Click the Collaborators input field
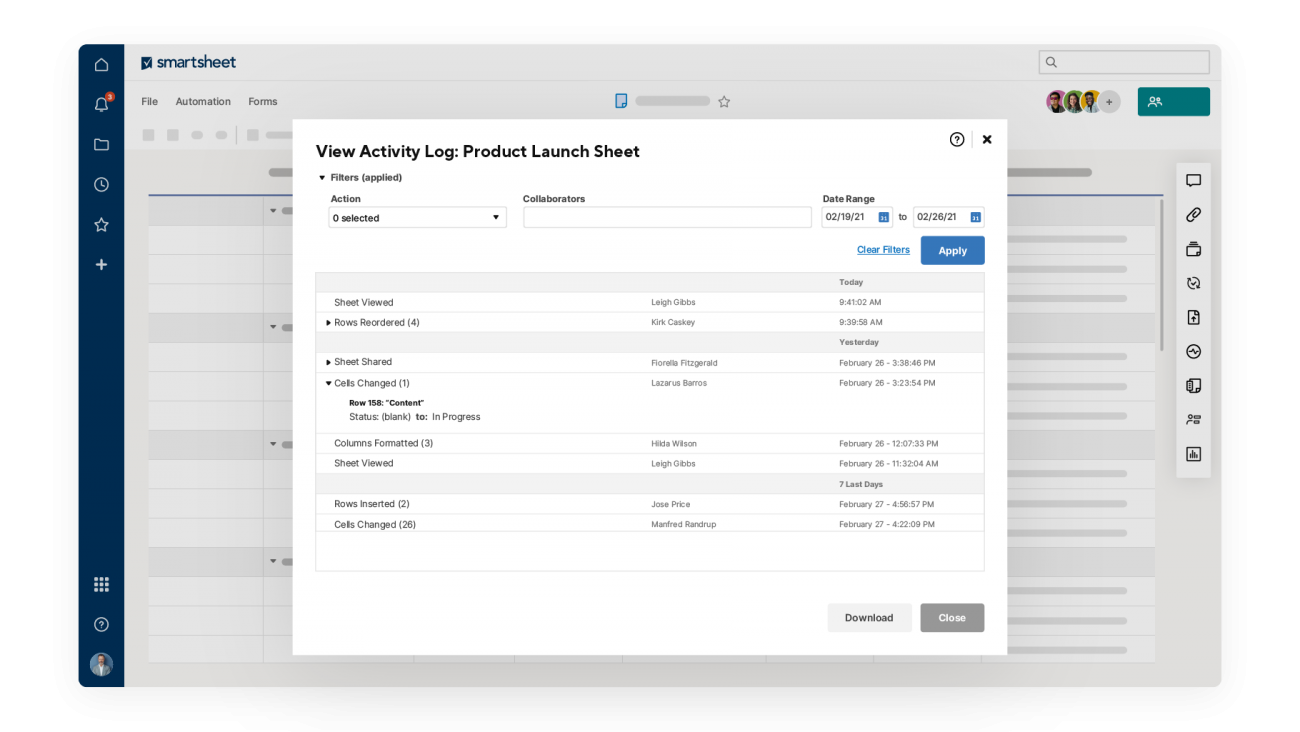Viewport: 1300px width, 732px height. tap(667, 218)
